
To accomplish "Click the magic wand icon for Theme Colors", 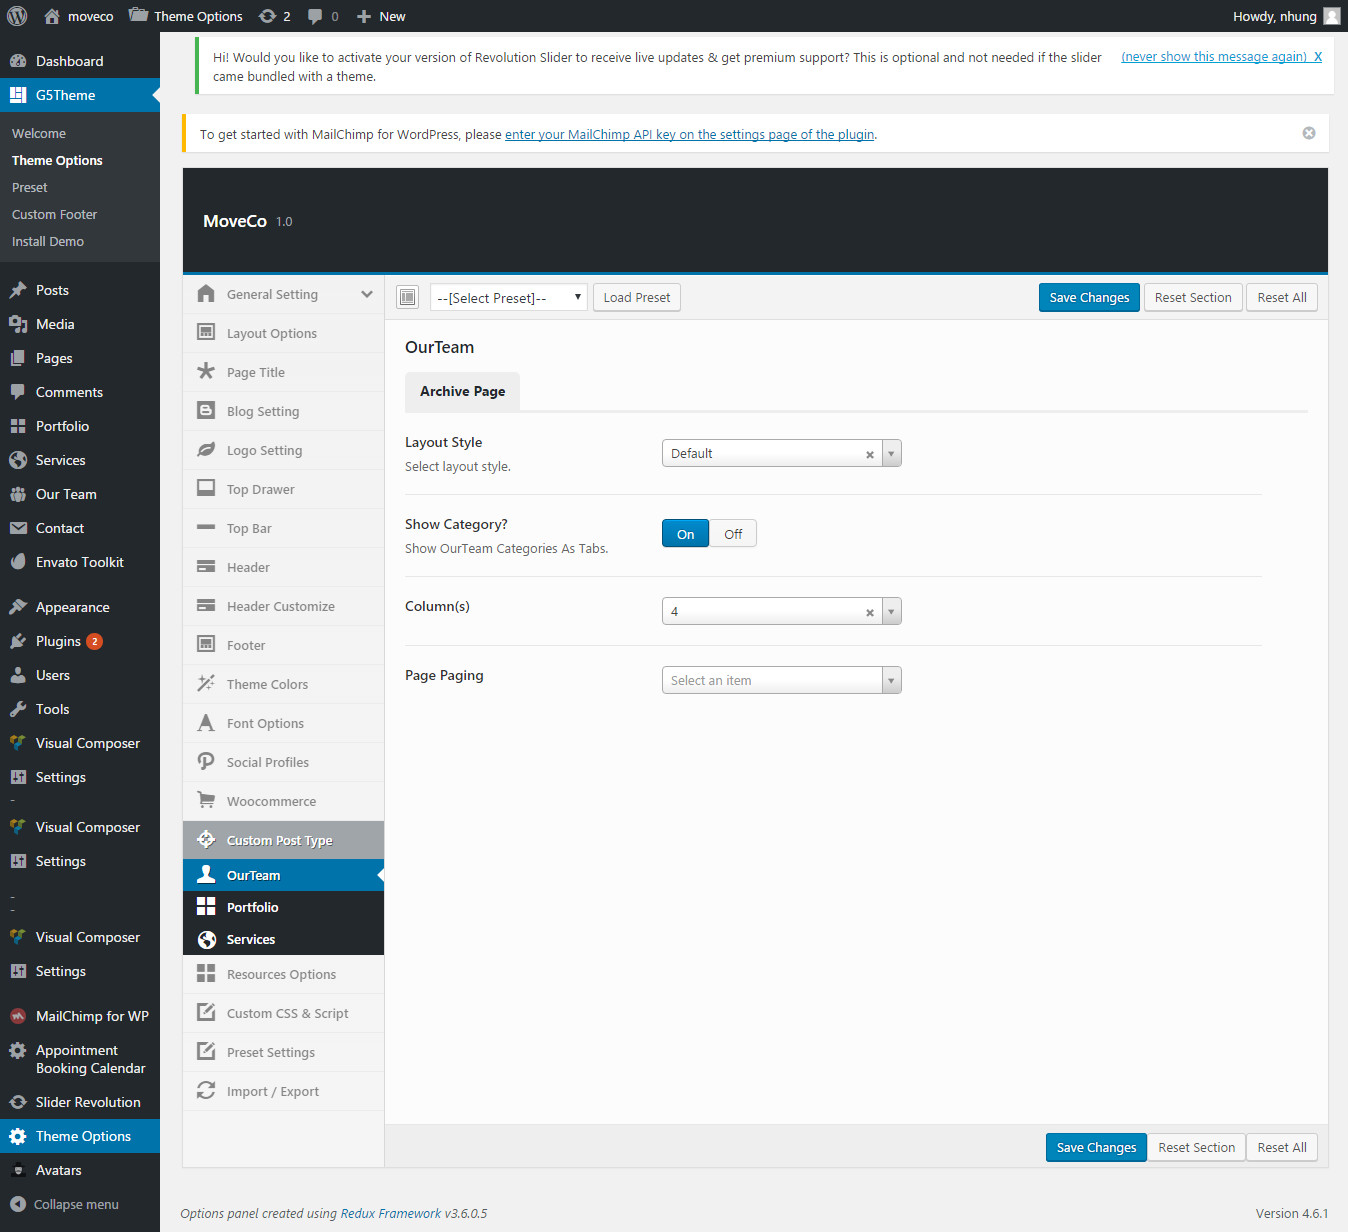I will (x=206, y=683).
